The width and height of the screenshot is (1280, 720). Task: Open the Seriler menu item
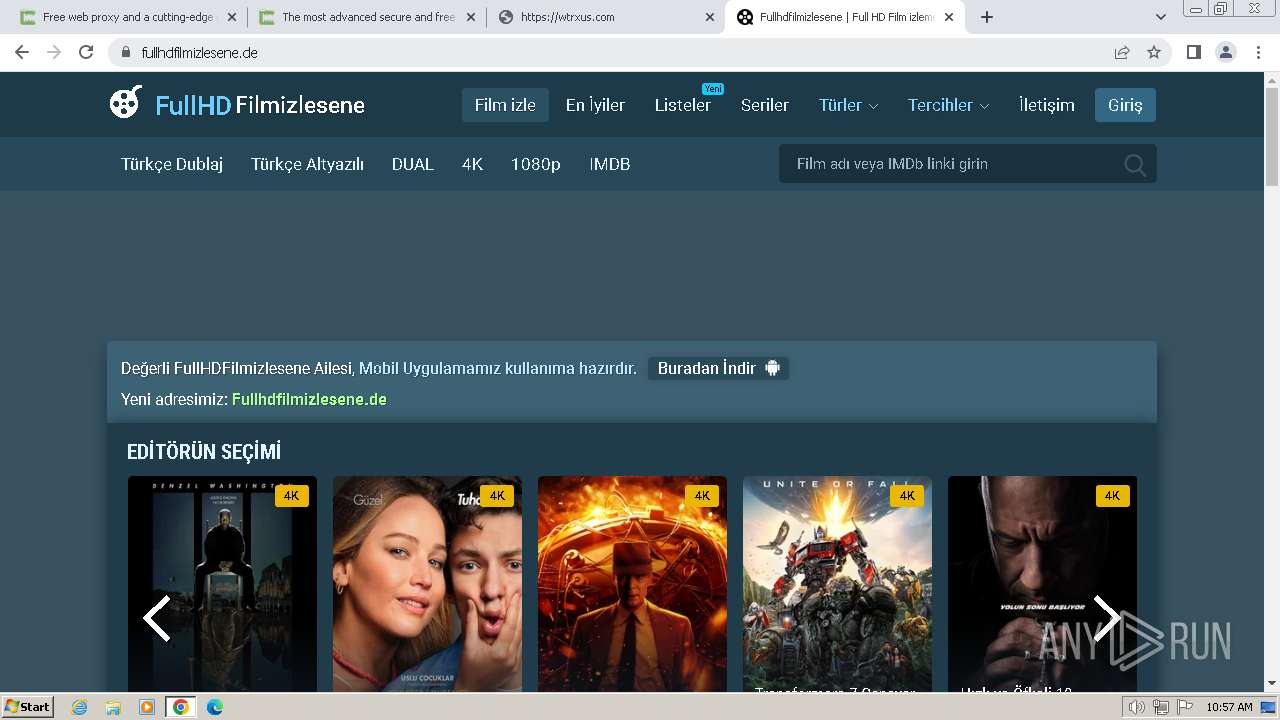coord(765,105)
